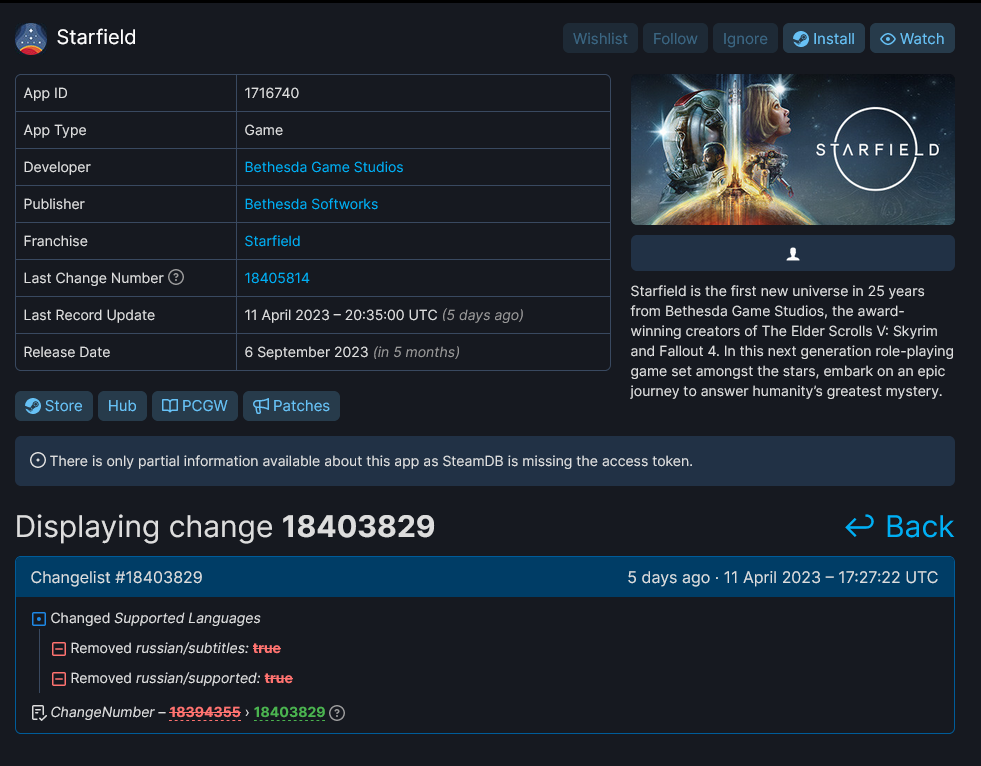Screen dimensions: 981x766
Task: Open last change number 18405814 link
Action: [x=277, y=278]
